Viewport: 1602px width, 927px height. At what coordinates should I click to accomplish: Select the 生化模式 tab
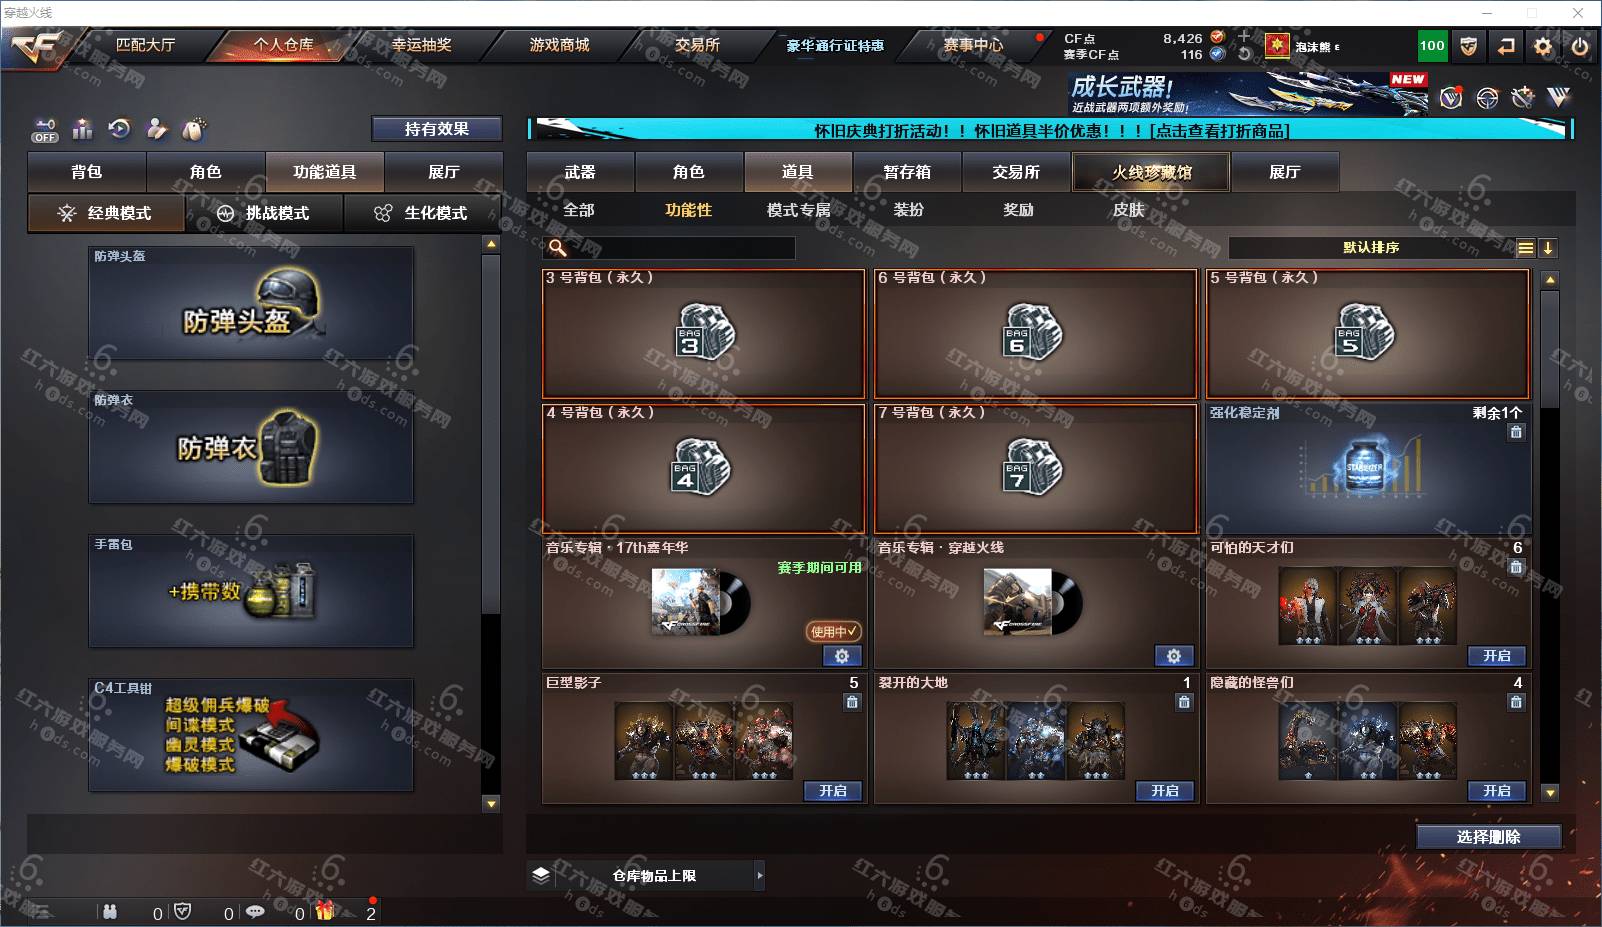pos(423,213)
